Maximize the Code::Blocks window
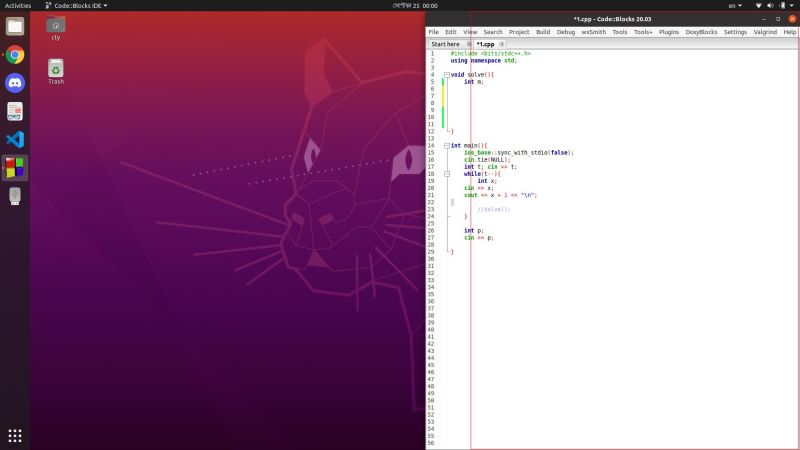800x450 pixels. pos(778,19)
